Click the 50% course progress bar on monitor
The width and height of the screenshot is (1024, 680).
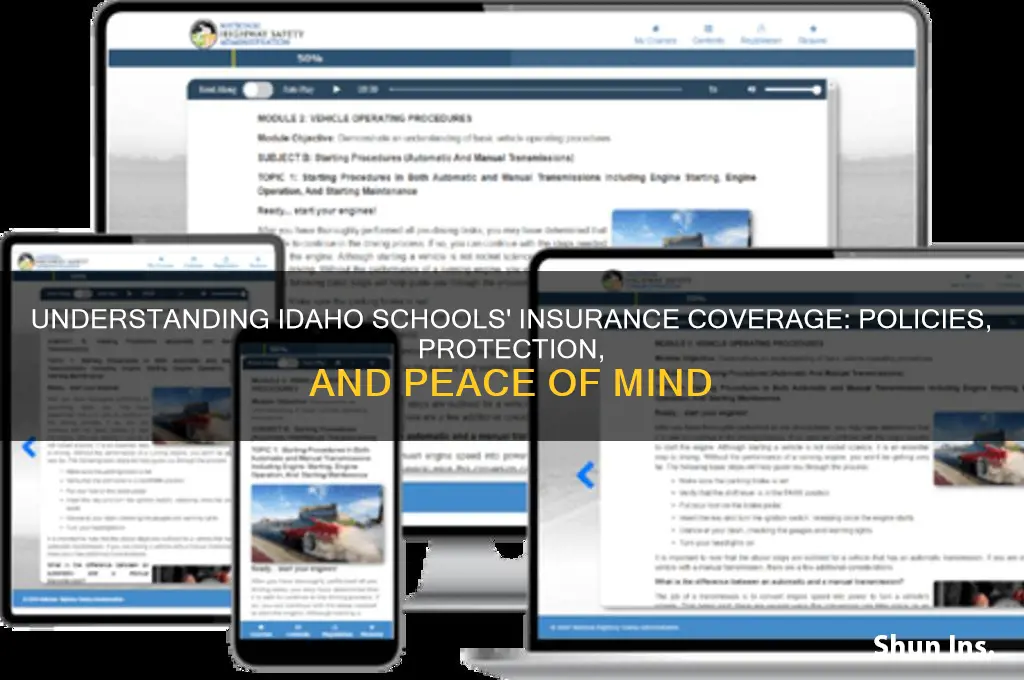coord(511,58)
